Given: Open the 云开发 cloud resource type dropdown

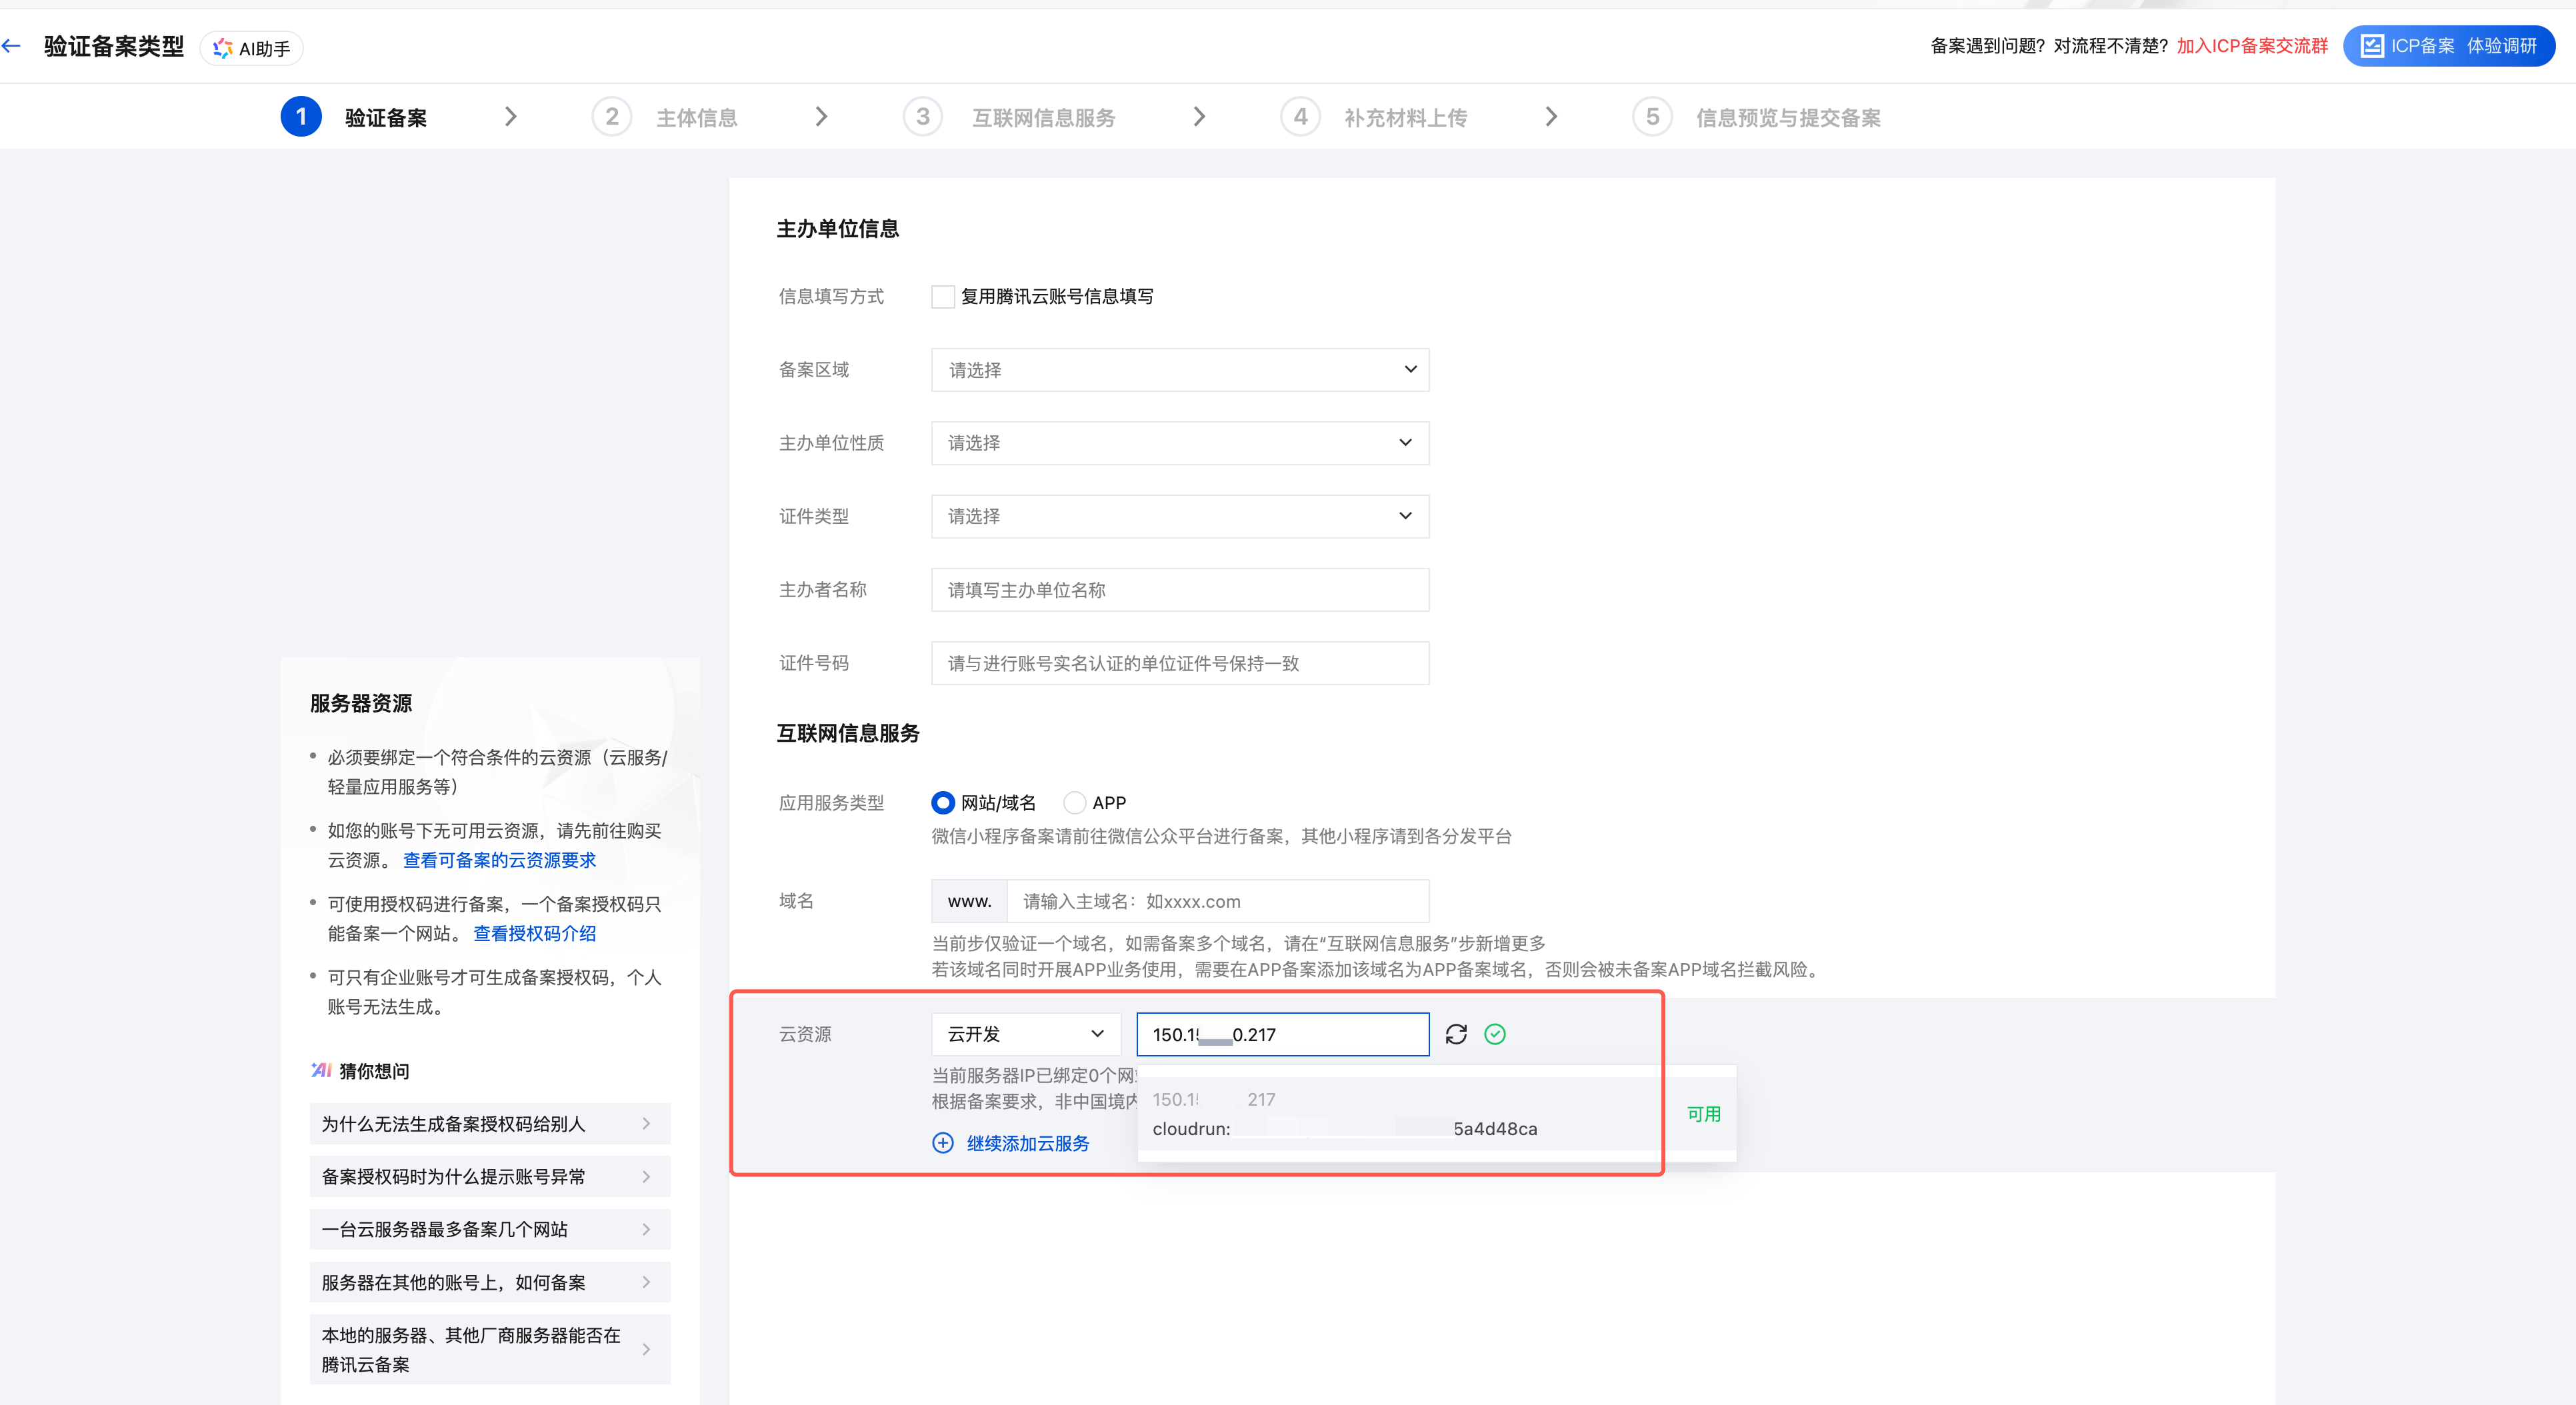Looking at the screenshot, I should [x=1025, y=1034].
